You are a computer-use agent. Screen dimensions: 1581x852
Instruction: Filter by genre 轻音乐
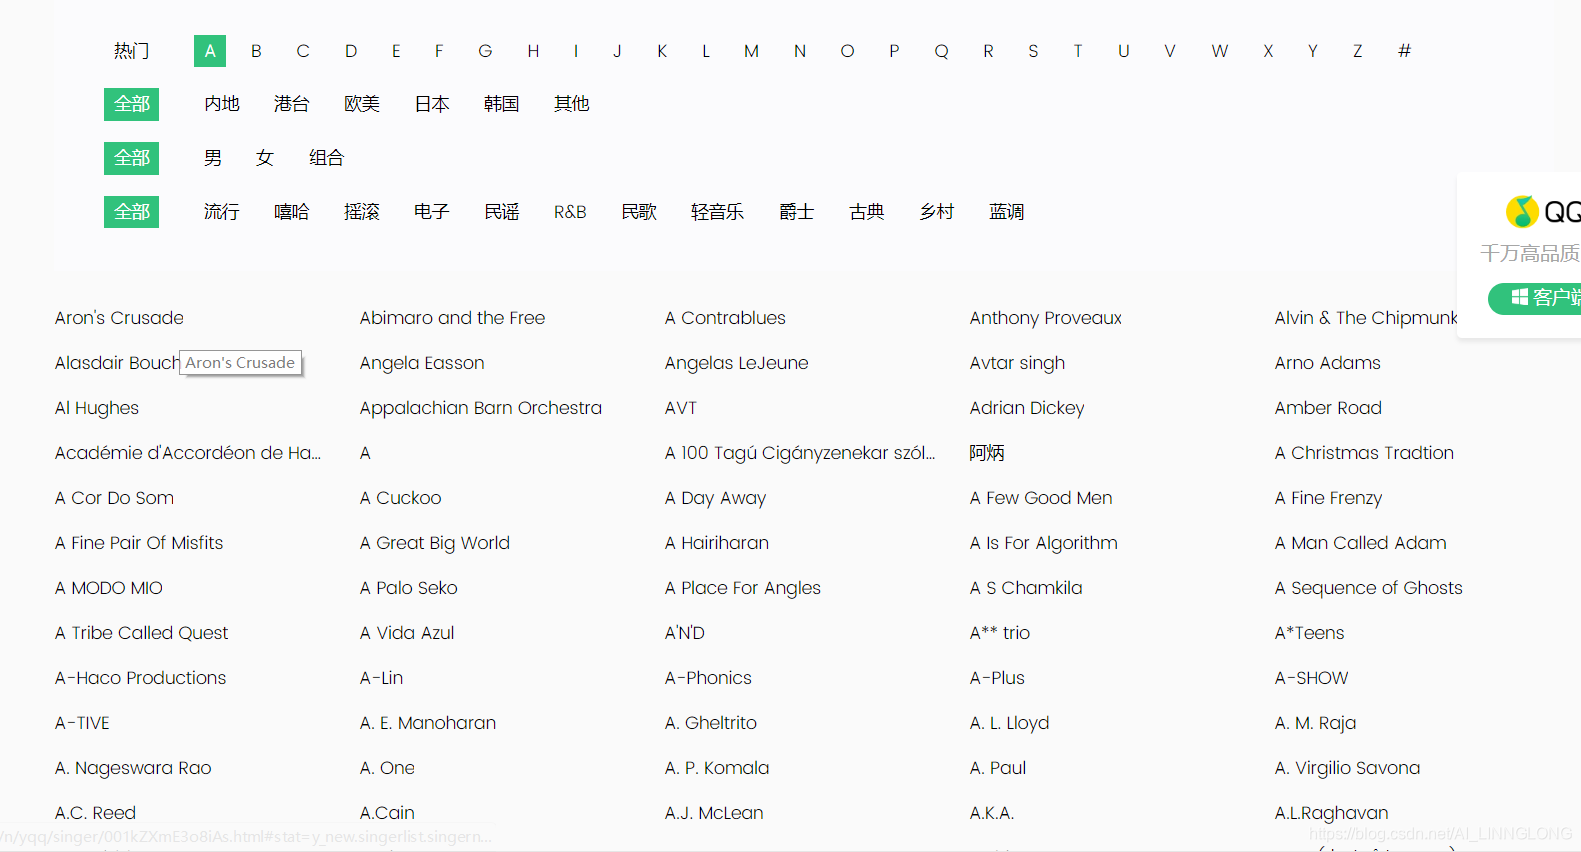[x=717, y=212]
